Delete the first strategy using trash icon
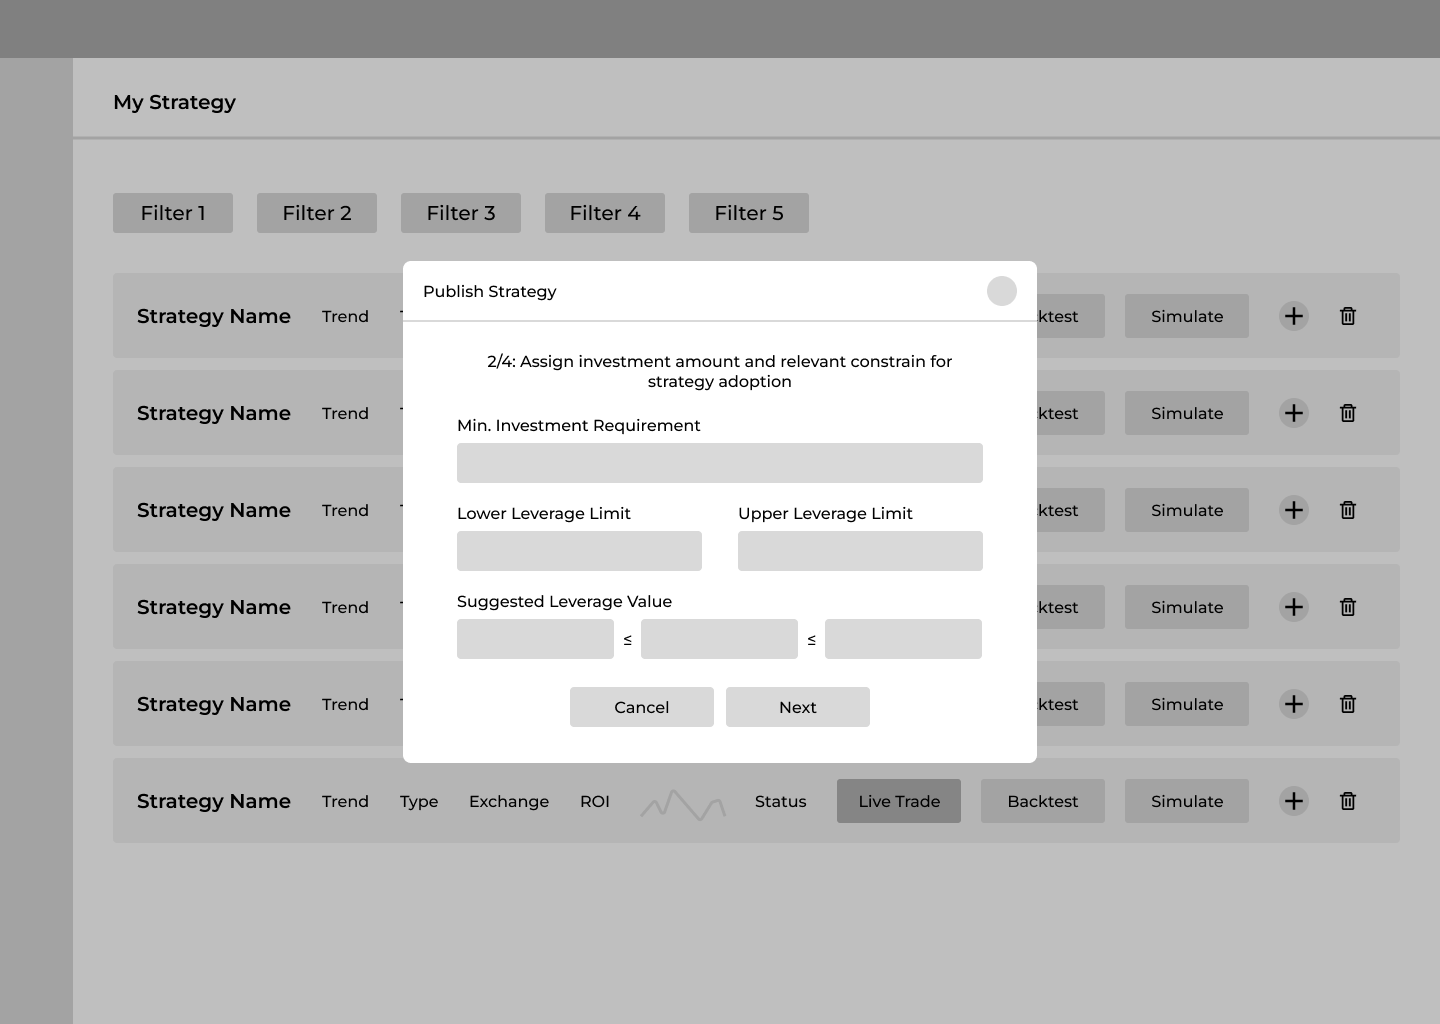The image size is (1440, 1024). pos(1347,316)
